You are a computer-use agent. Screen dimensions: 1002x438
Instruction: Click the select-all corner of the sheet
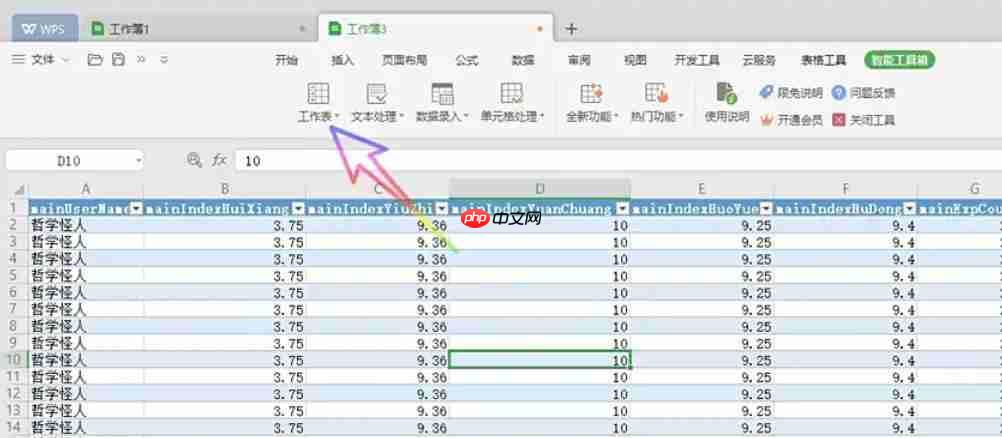19,189
